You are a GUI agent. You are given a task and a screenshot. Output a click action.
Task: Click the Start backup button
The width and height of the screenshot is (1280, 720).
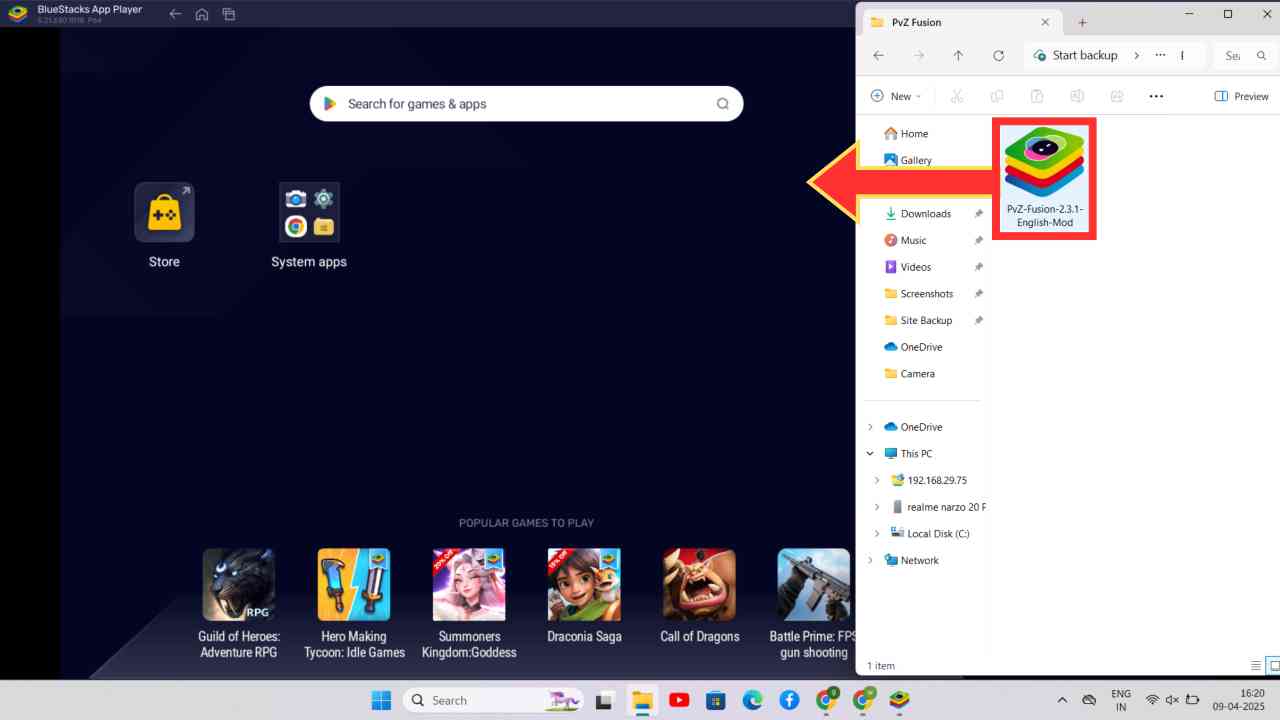tap(1076, 55)
